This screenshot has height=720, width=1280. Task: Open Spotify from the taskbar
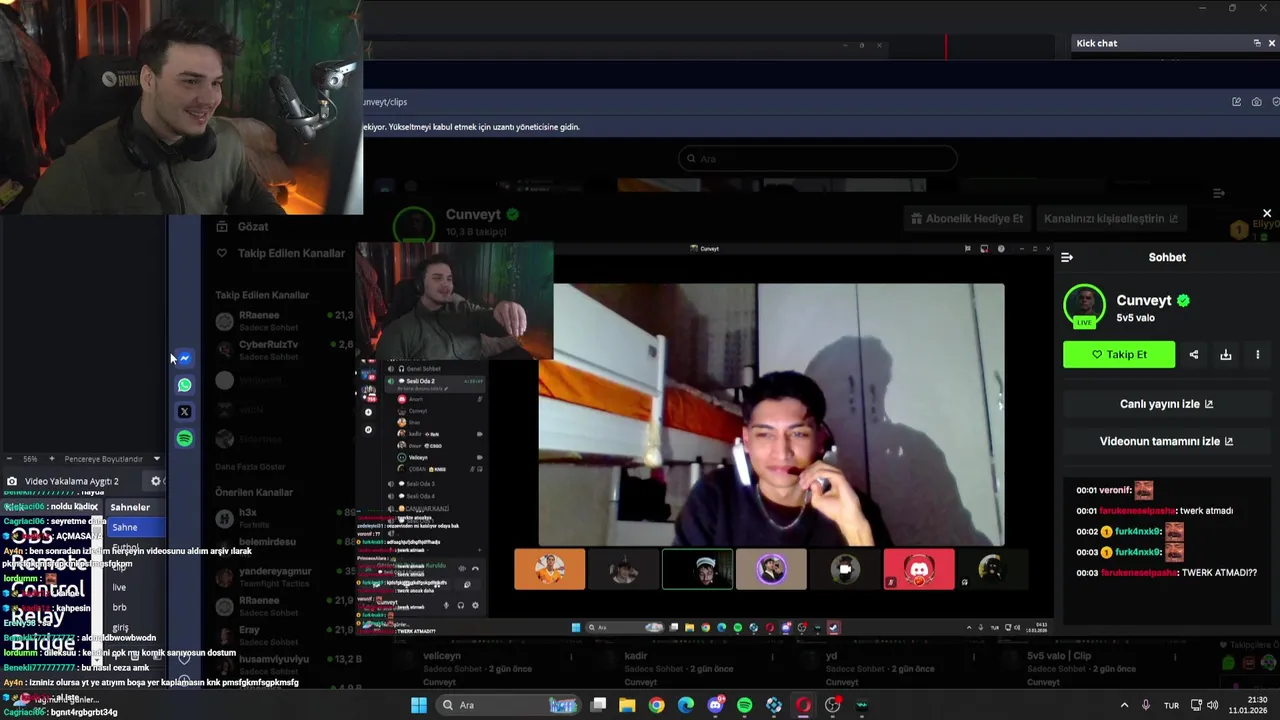[744, 705]
